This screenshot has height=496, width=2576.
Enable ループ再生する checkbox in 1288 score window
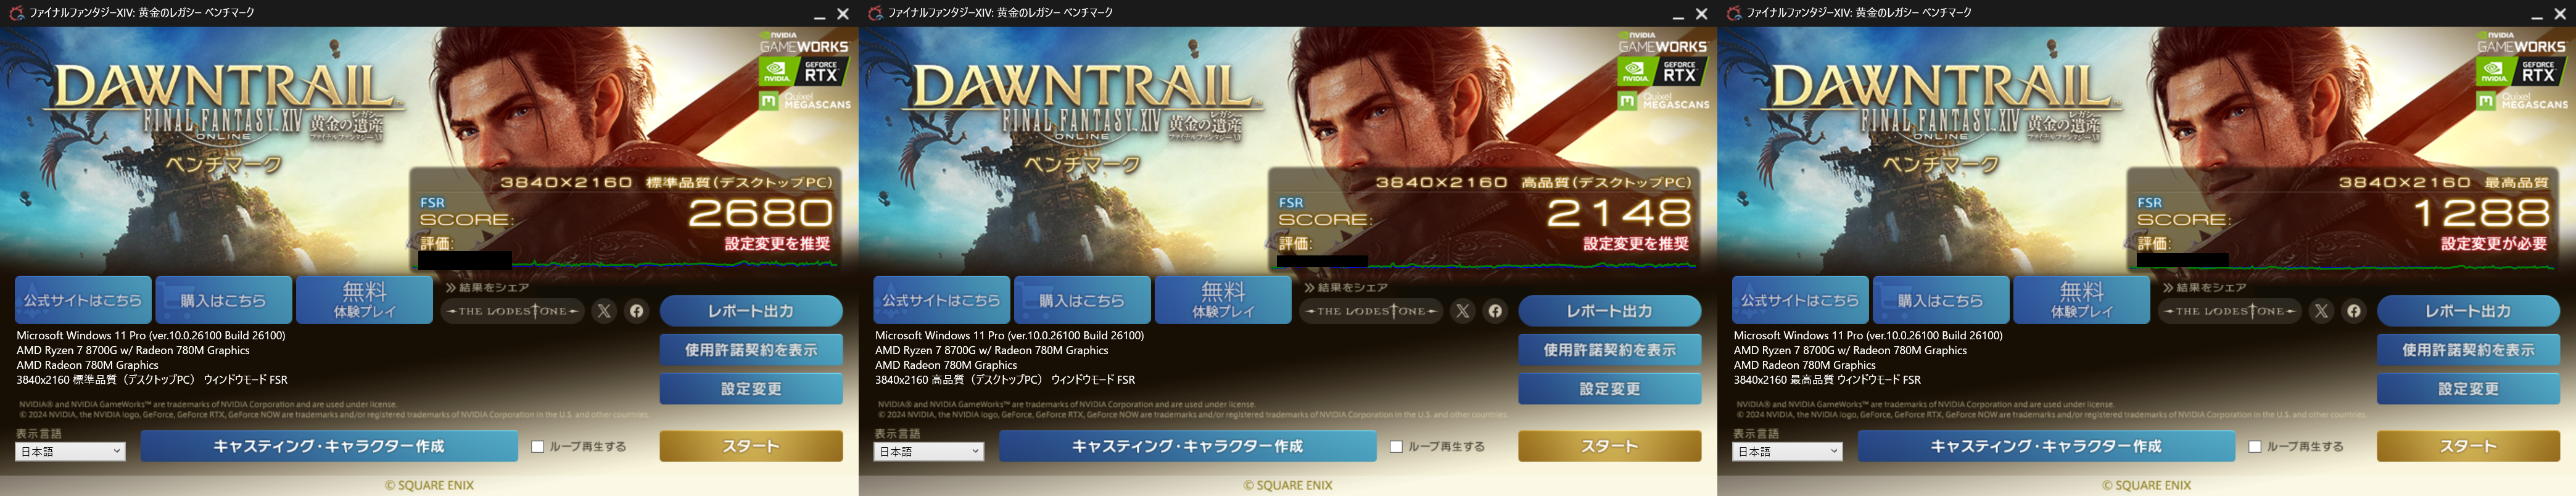[x=2255, y=447]
